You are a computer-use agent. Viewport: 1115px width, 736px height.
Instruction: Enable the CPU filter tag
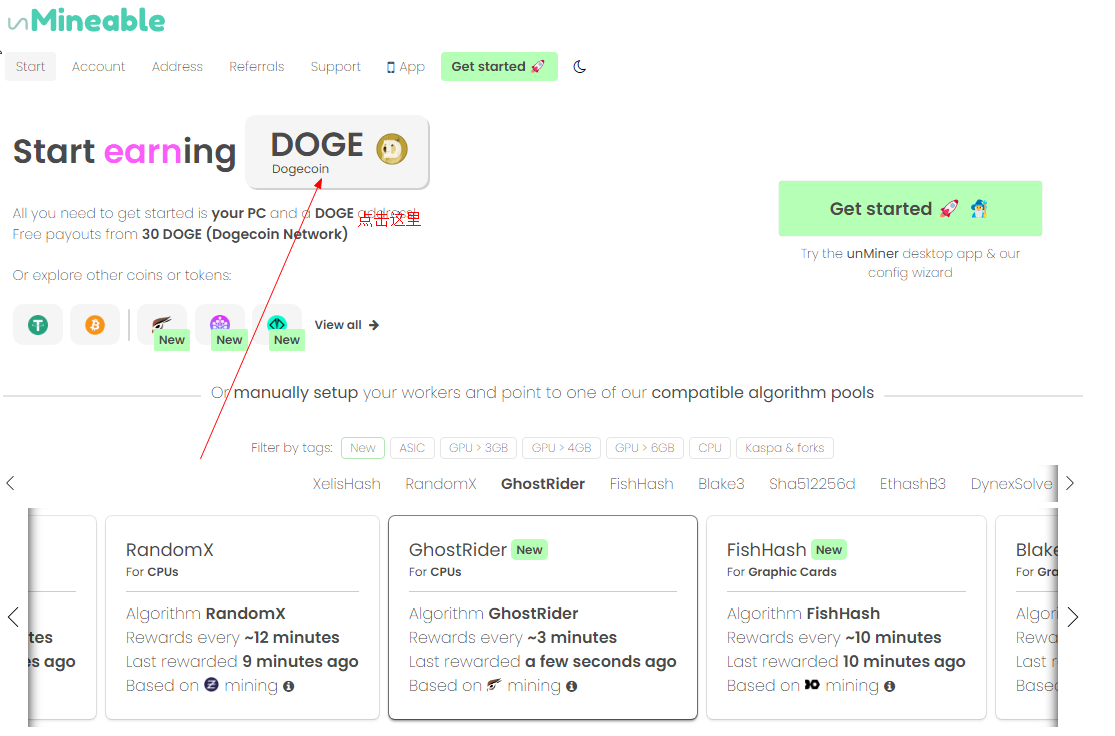(x=710, y=448)
